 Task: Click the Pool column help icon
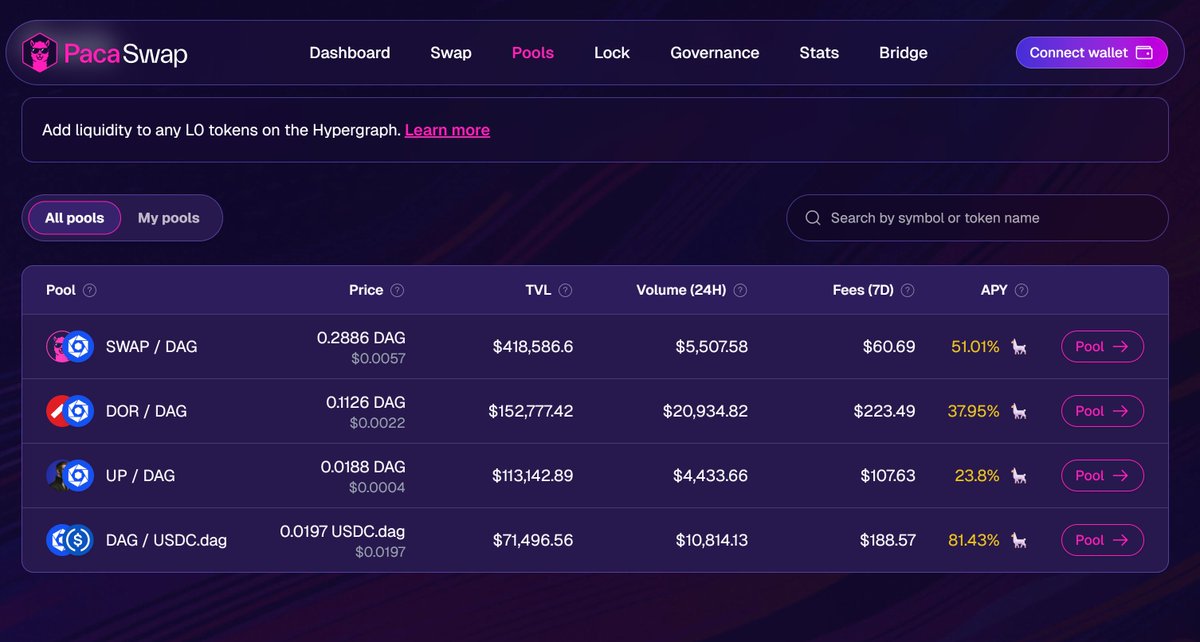[x=90, y=290]
